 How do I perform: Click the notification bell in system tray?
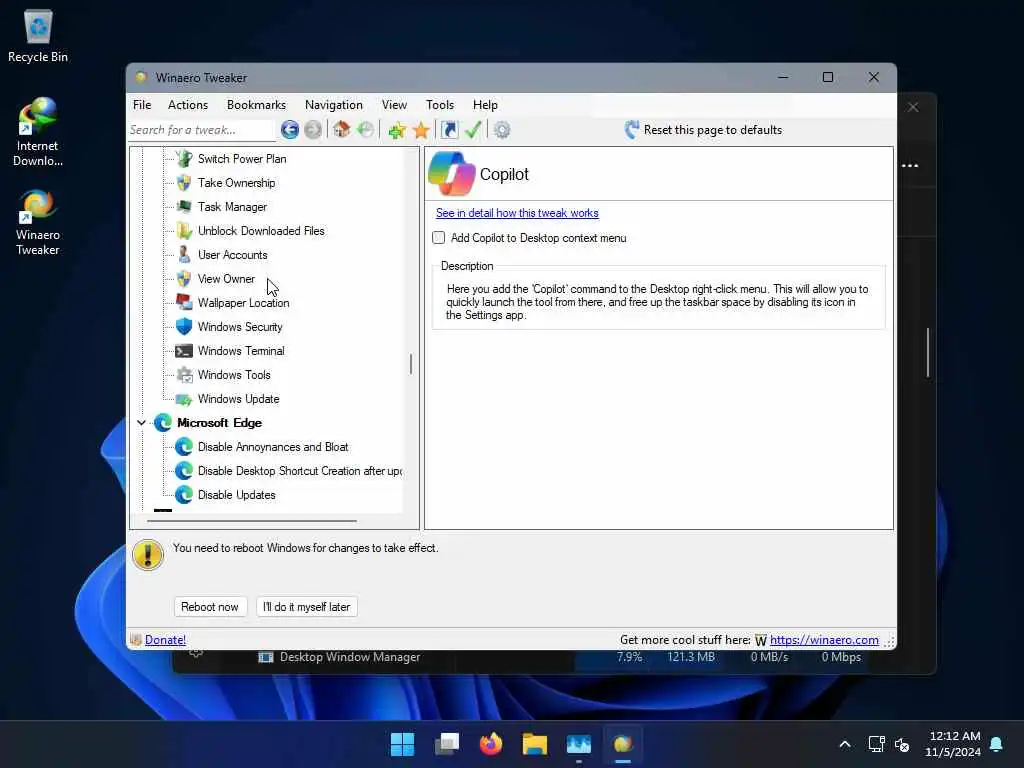(996, 744)
